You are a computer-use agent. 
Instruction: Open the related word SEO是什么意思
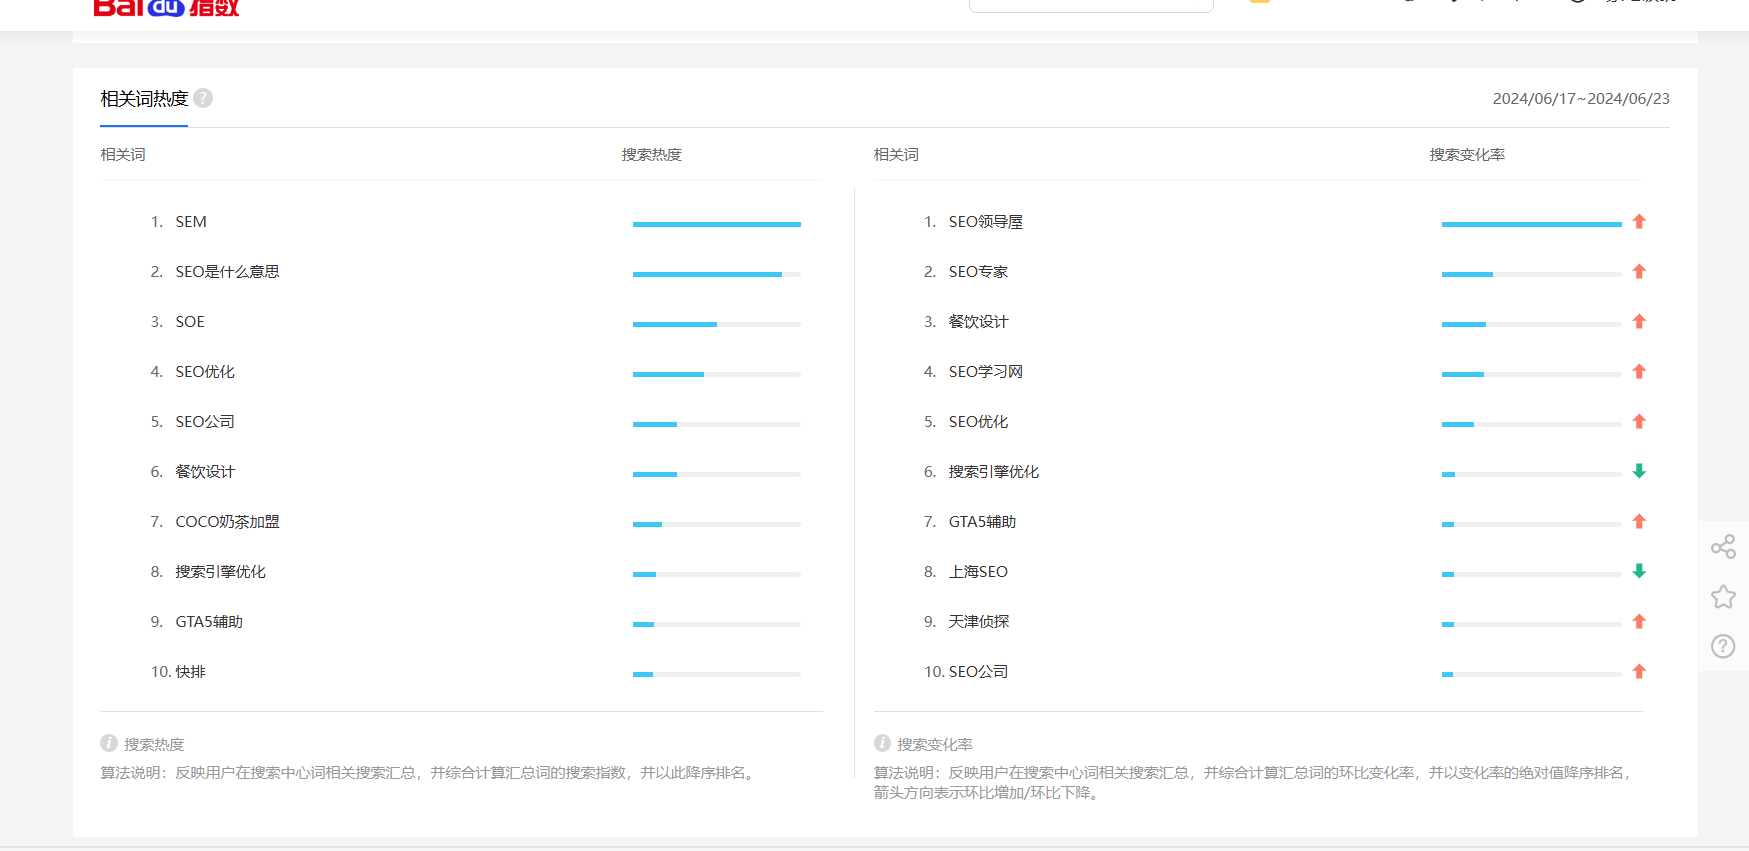(x=227, y=272)
